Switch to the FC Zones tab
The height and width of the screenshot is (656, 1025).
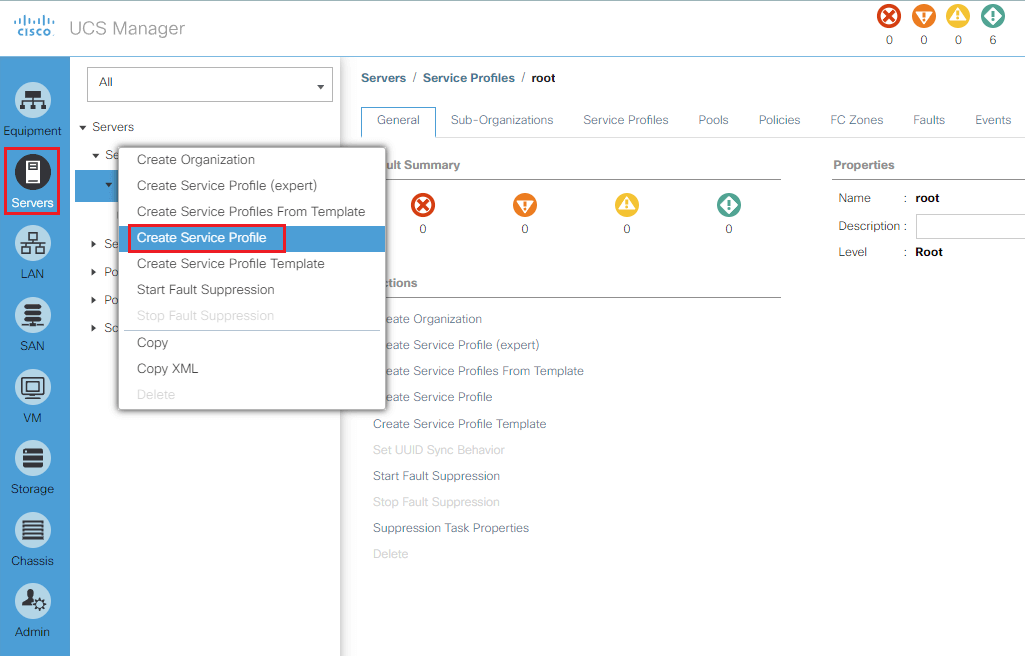(856, 120)
